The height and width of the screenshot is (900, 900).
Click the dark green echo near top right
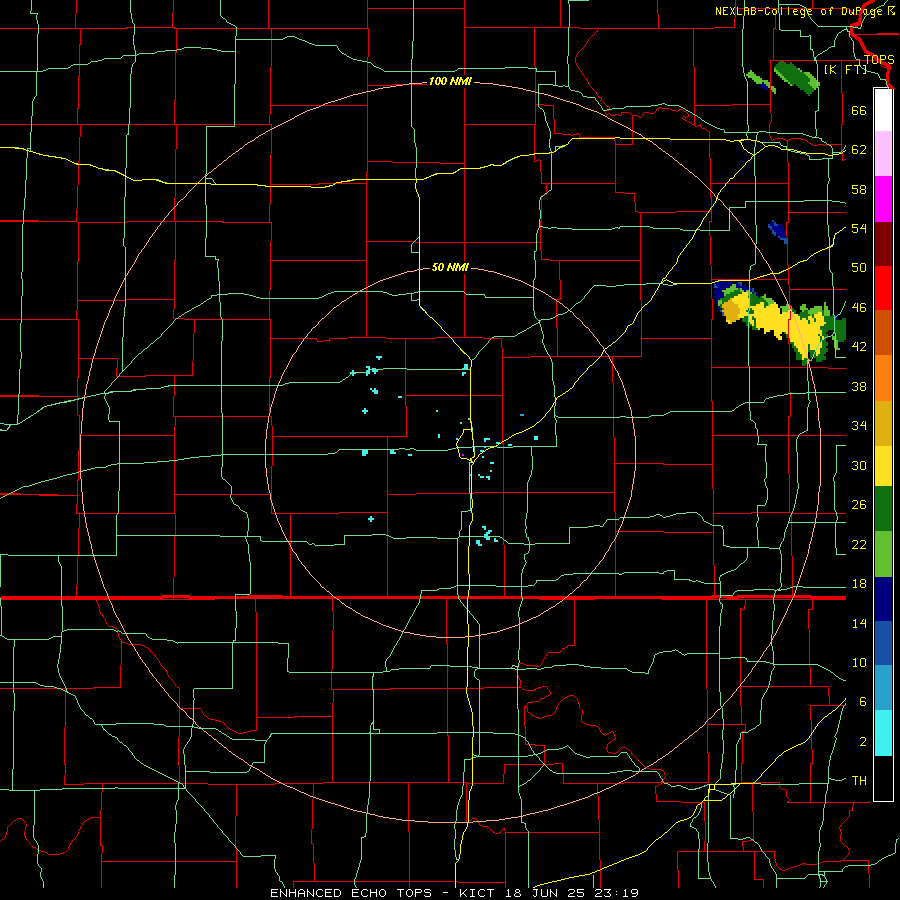[x=797, y=77]
